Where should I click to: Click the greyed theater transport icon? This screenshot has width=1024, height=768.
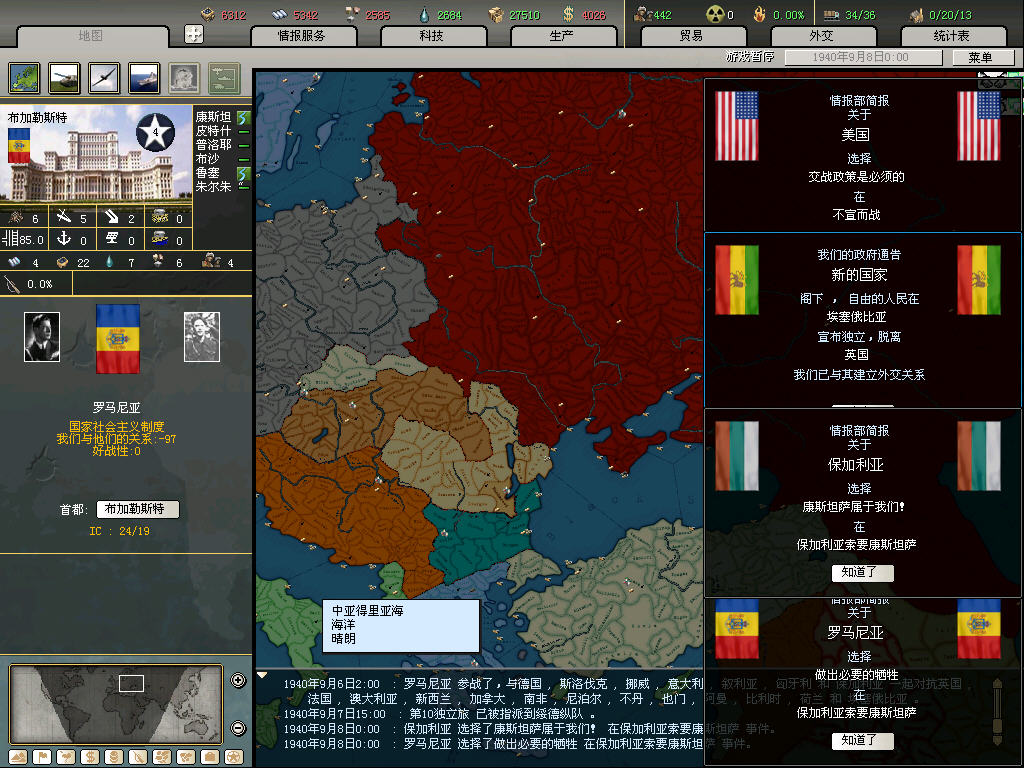point(224,78)
